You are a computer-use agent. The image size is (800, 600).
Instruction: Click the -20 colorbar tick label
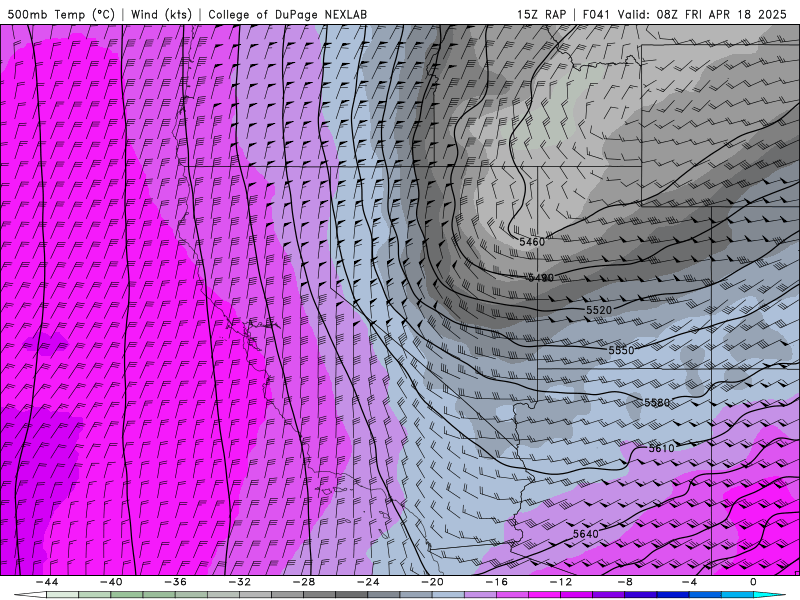(433, 582)
